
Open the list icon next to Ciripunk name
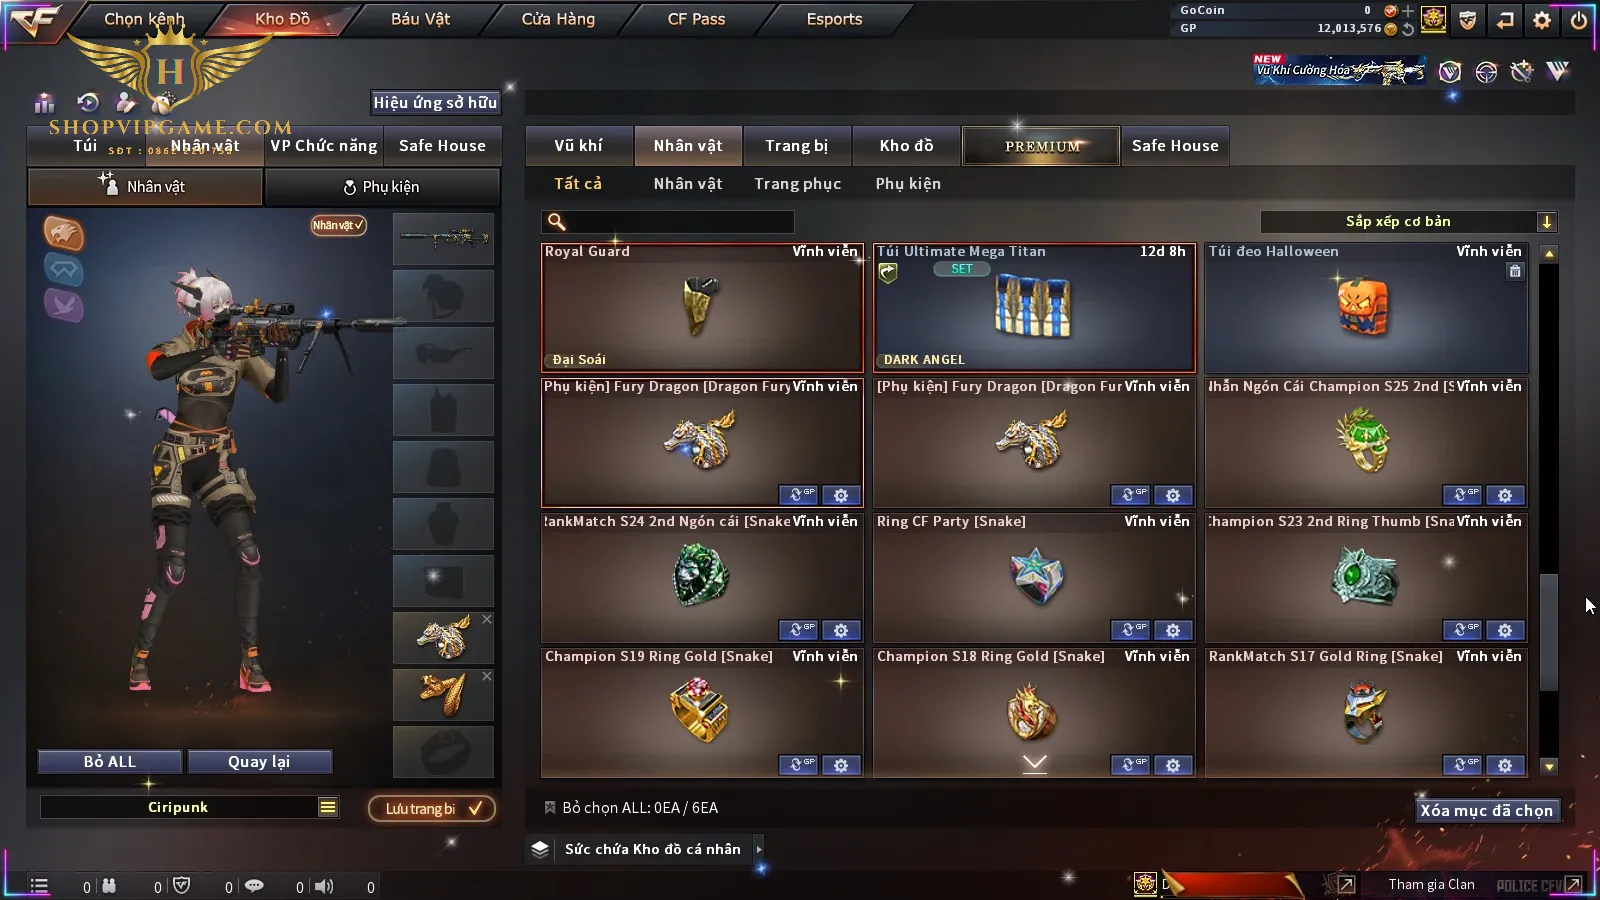click(x=328, y=807)
